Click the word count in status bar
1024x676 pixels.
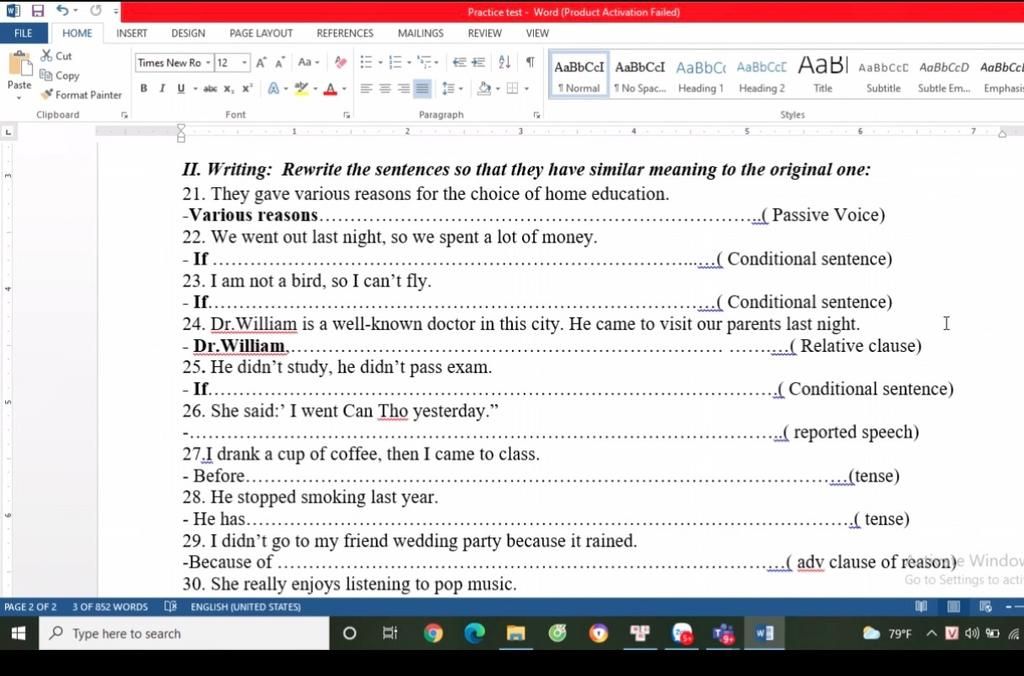(x=110, y=607)
